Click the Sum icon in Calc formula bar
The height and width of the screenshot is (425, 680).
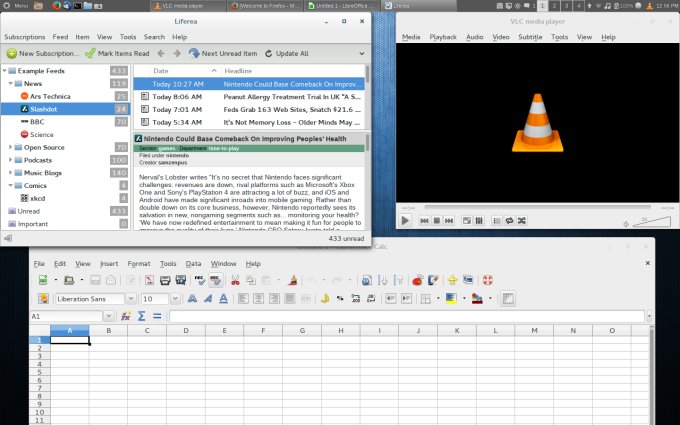pyautogui.click(x=141, y=316)
